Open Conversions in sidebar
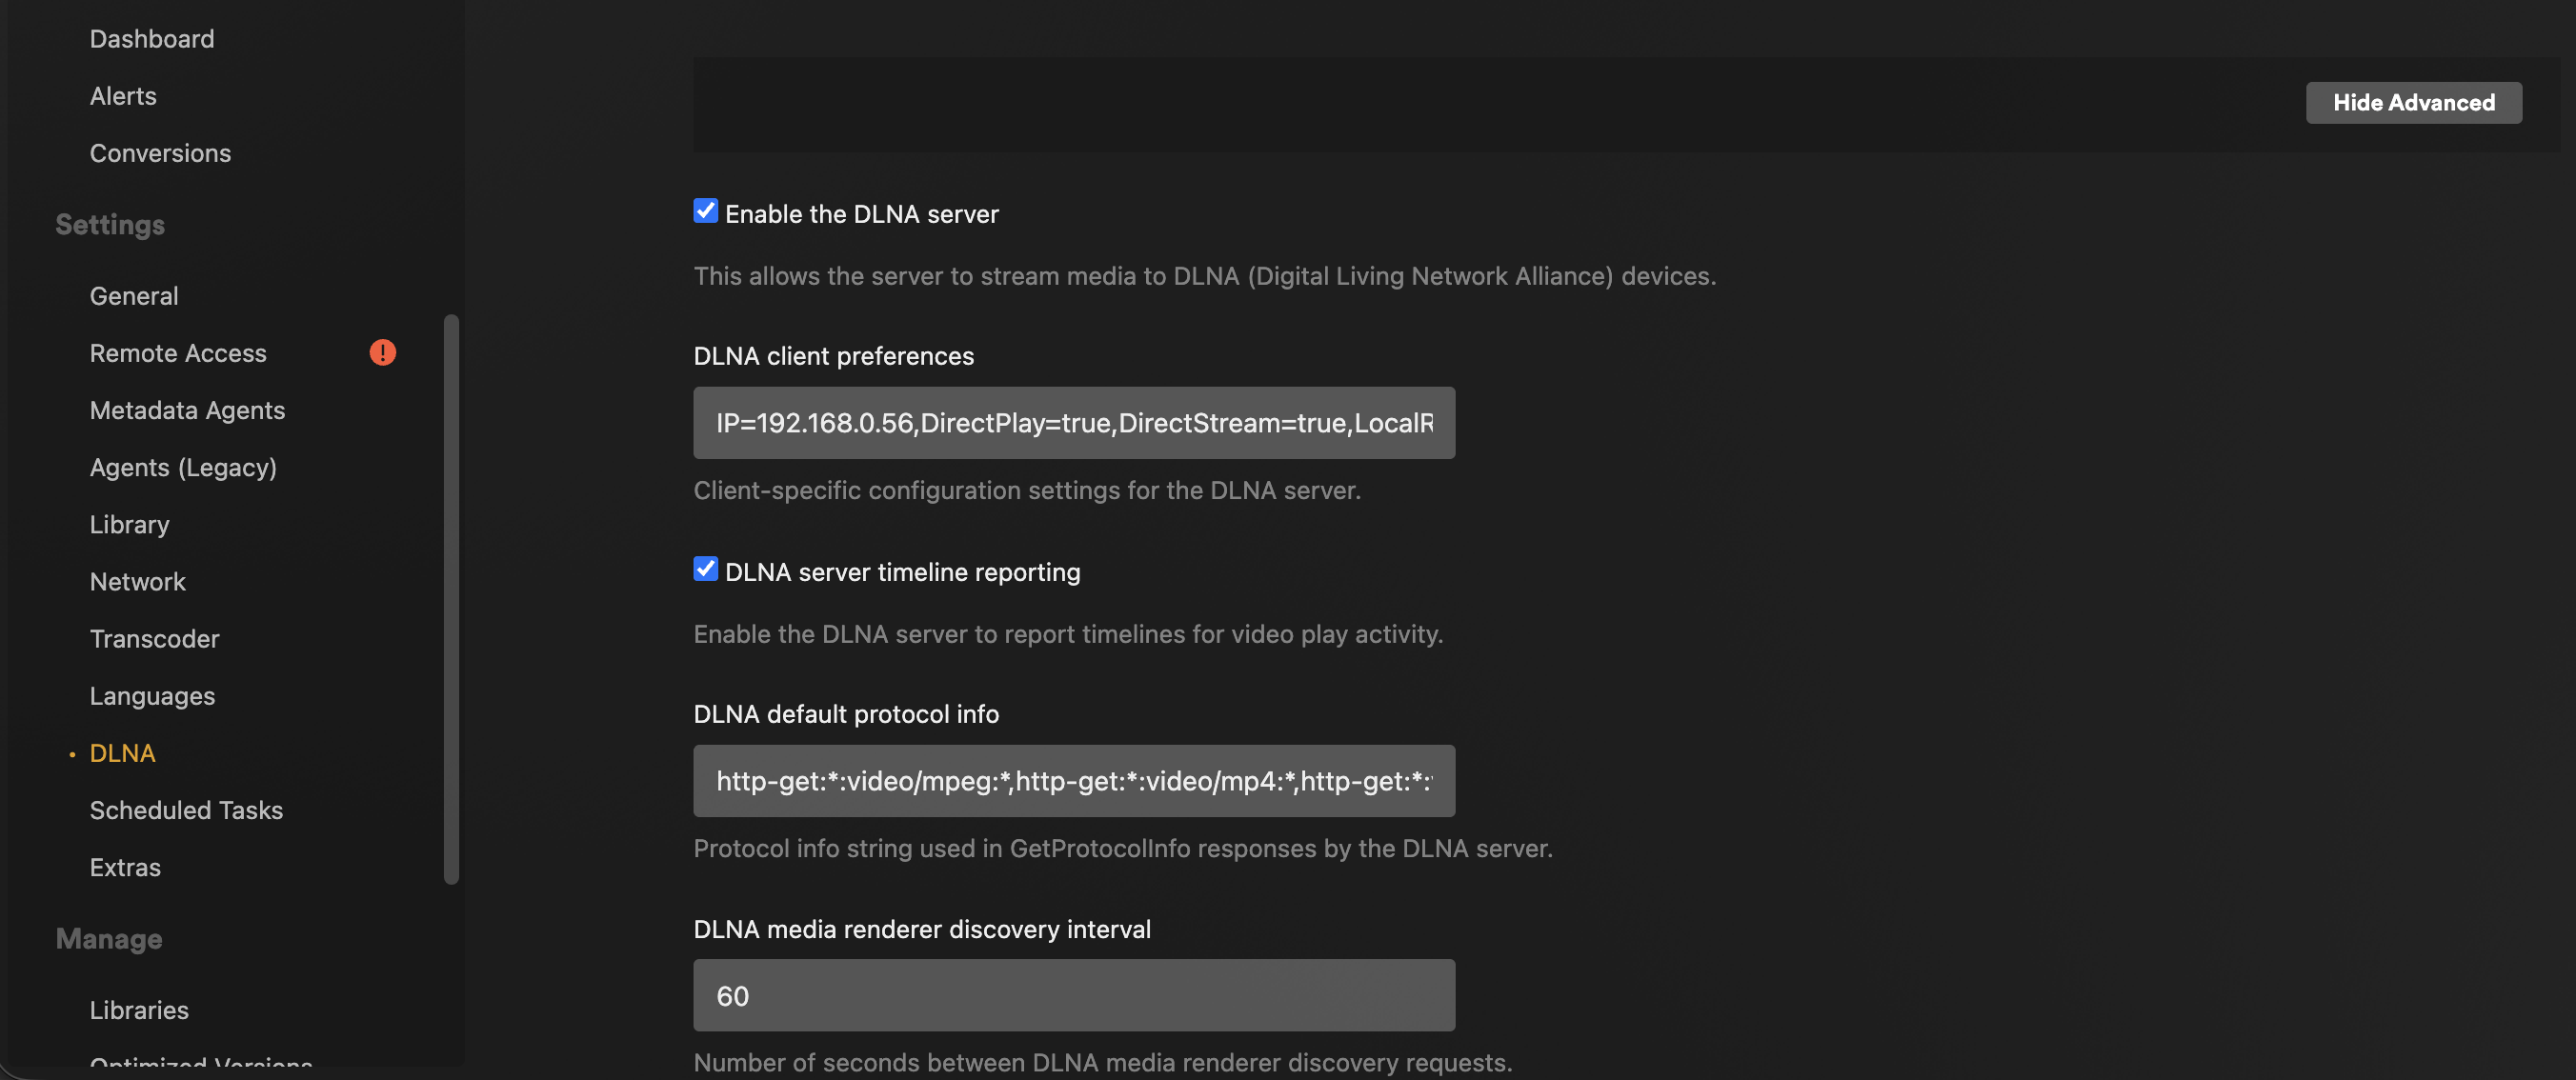Viewport: 2576px width, 1080px height. pyautogui.click(x=160, y=153)
